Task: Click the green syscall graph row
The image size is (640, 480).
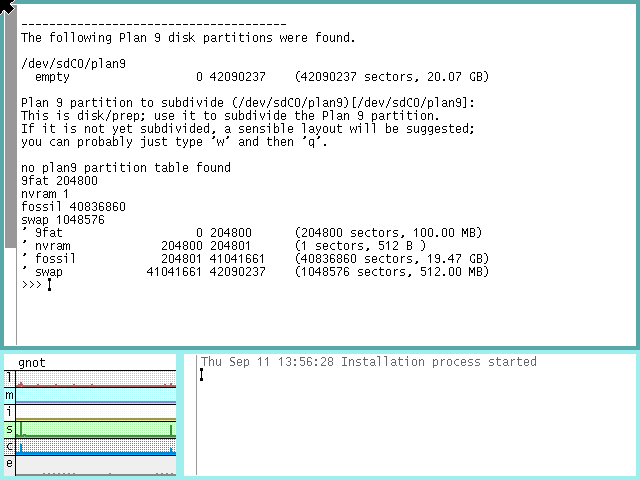Action: 96,429
